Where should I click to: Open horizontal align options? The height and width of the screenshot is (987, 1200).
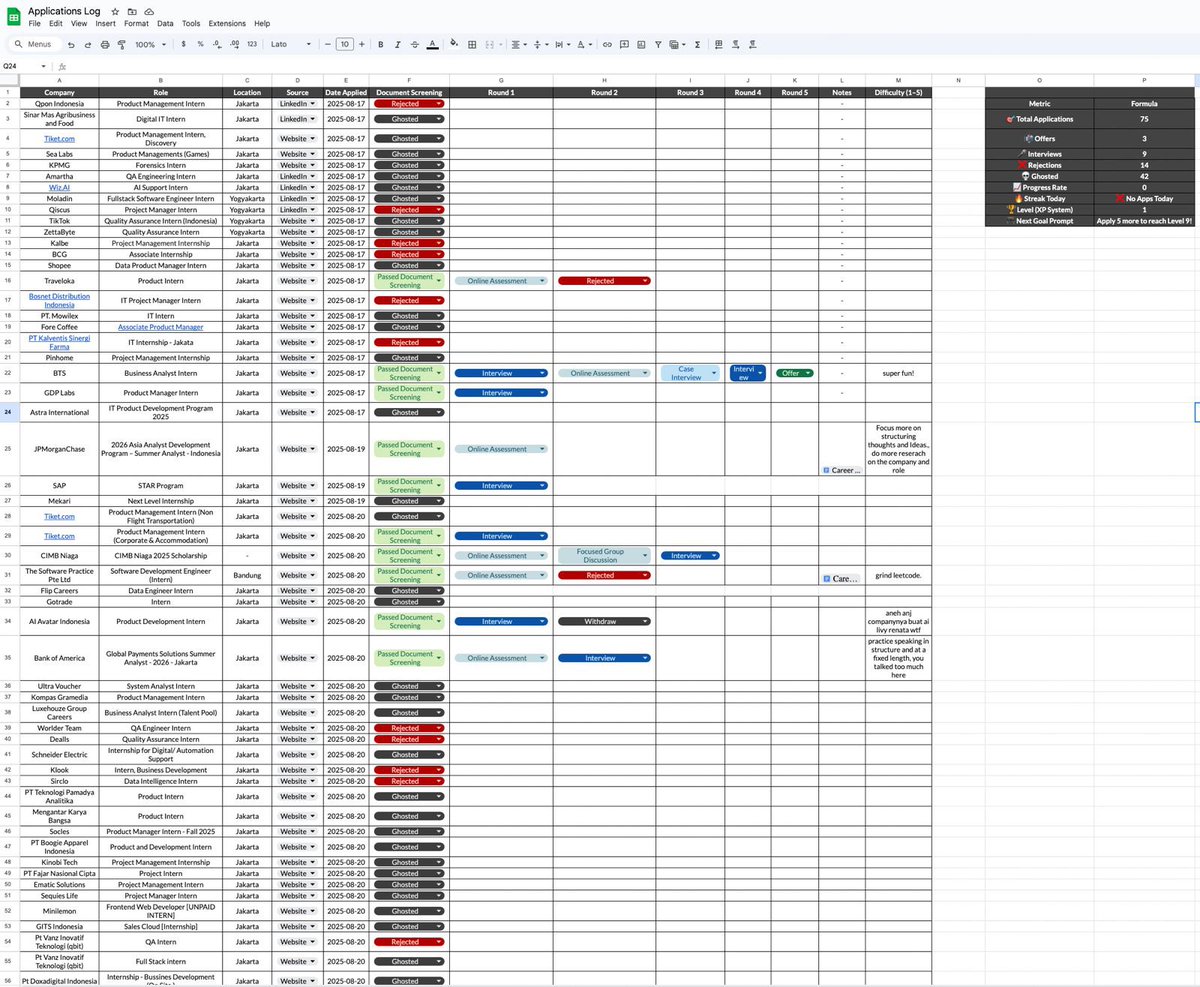pos(517,45)
